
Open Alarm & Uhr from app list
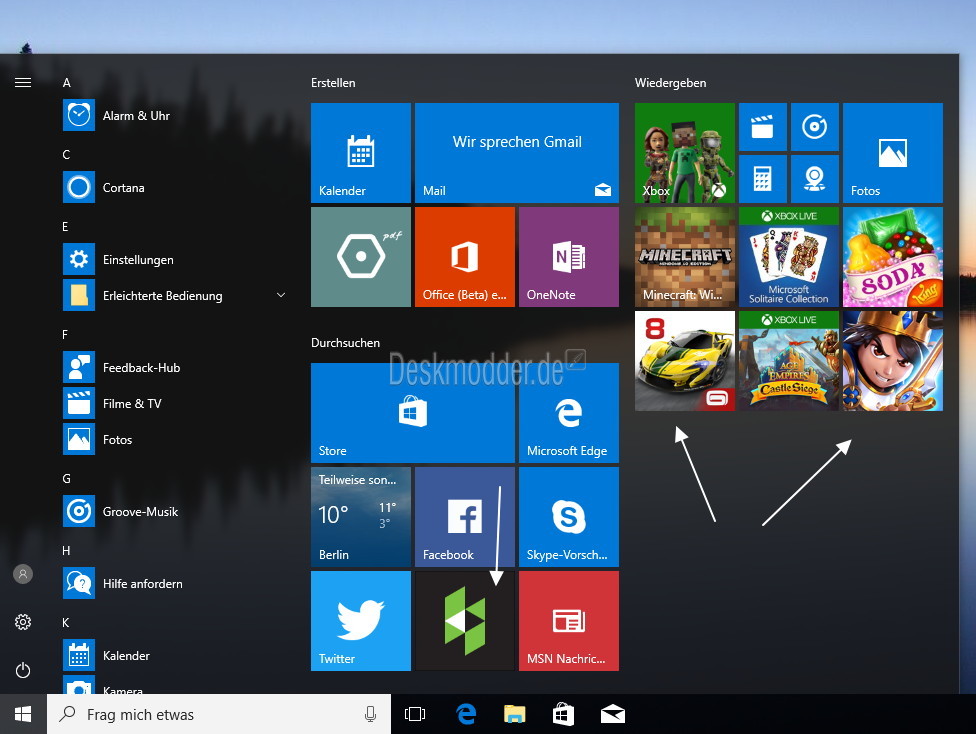click(x=174, y=115)
